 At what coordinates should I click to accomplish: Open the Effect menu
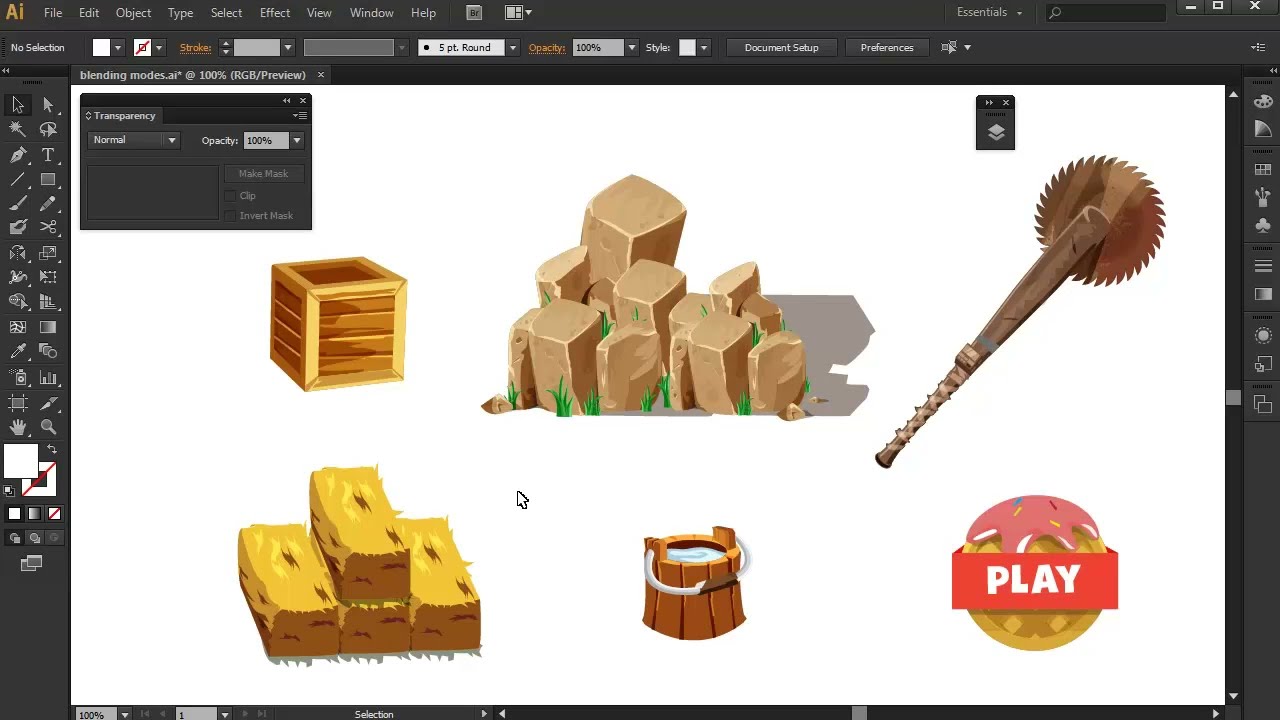click(x=275, y=13)
